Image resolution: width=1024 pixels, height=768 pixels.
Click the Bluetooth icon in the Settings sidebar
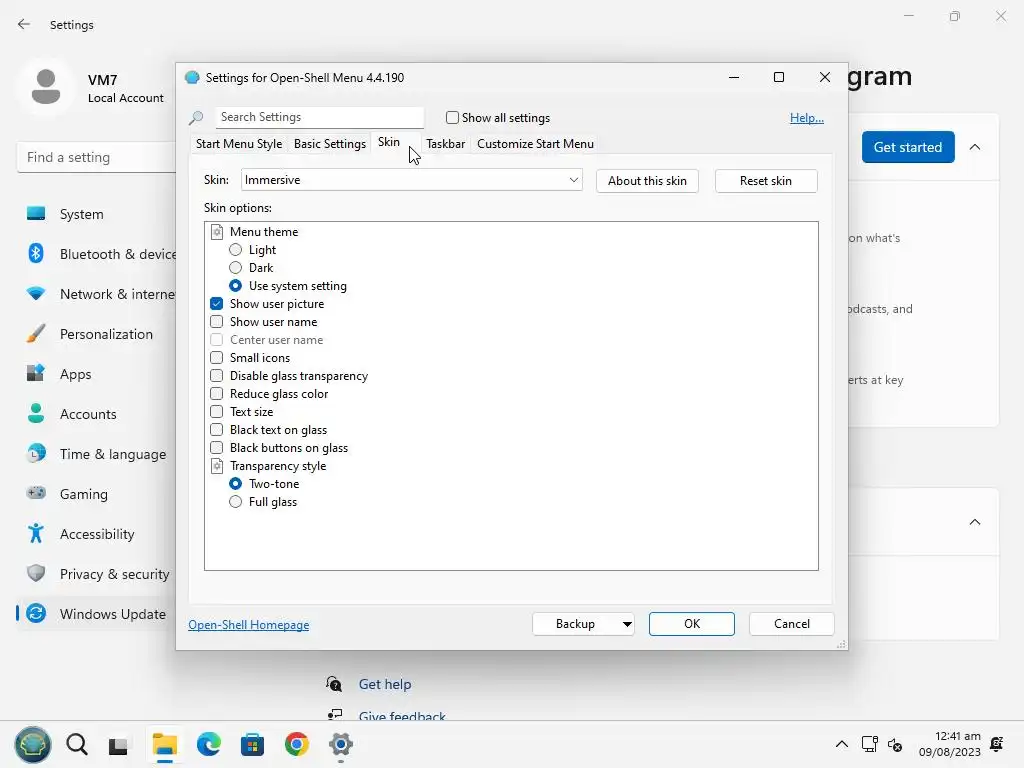(x=36, y=253)
